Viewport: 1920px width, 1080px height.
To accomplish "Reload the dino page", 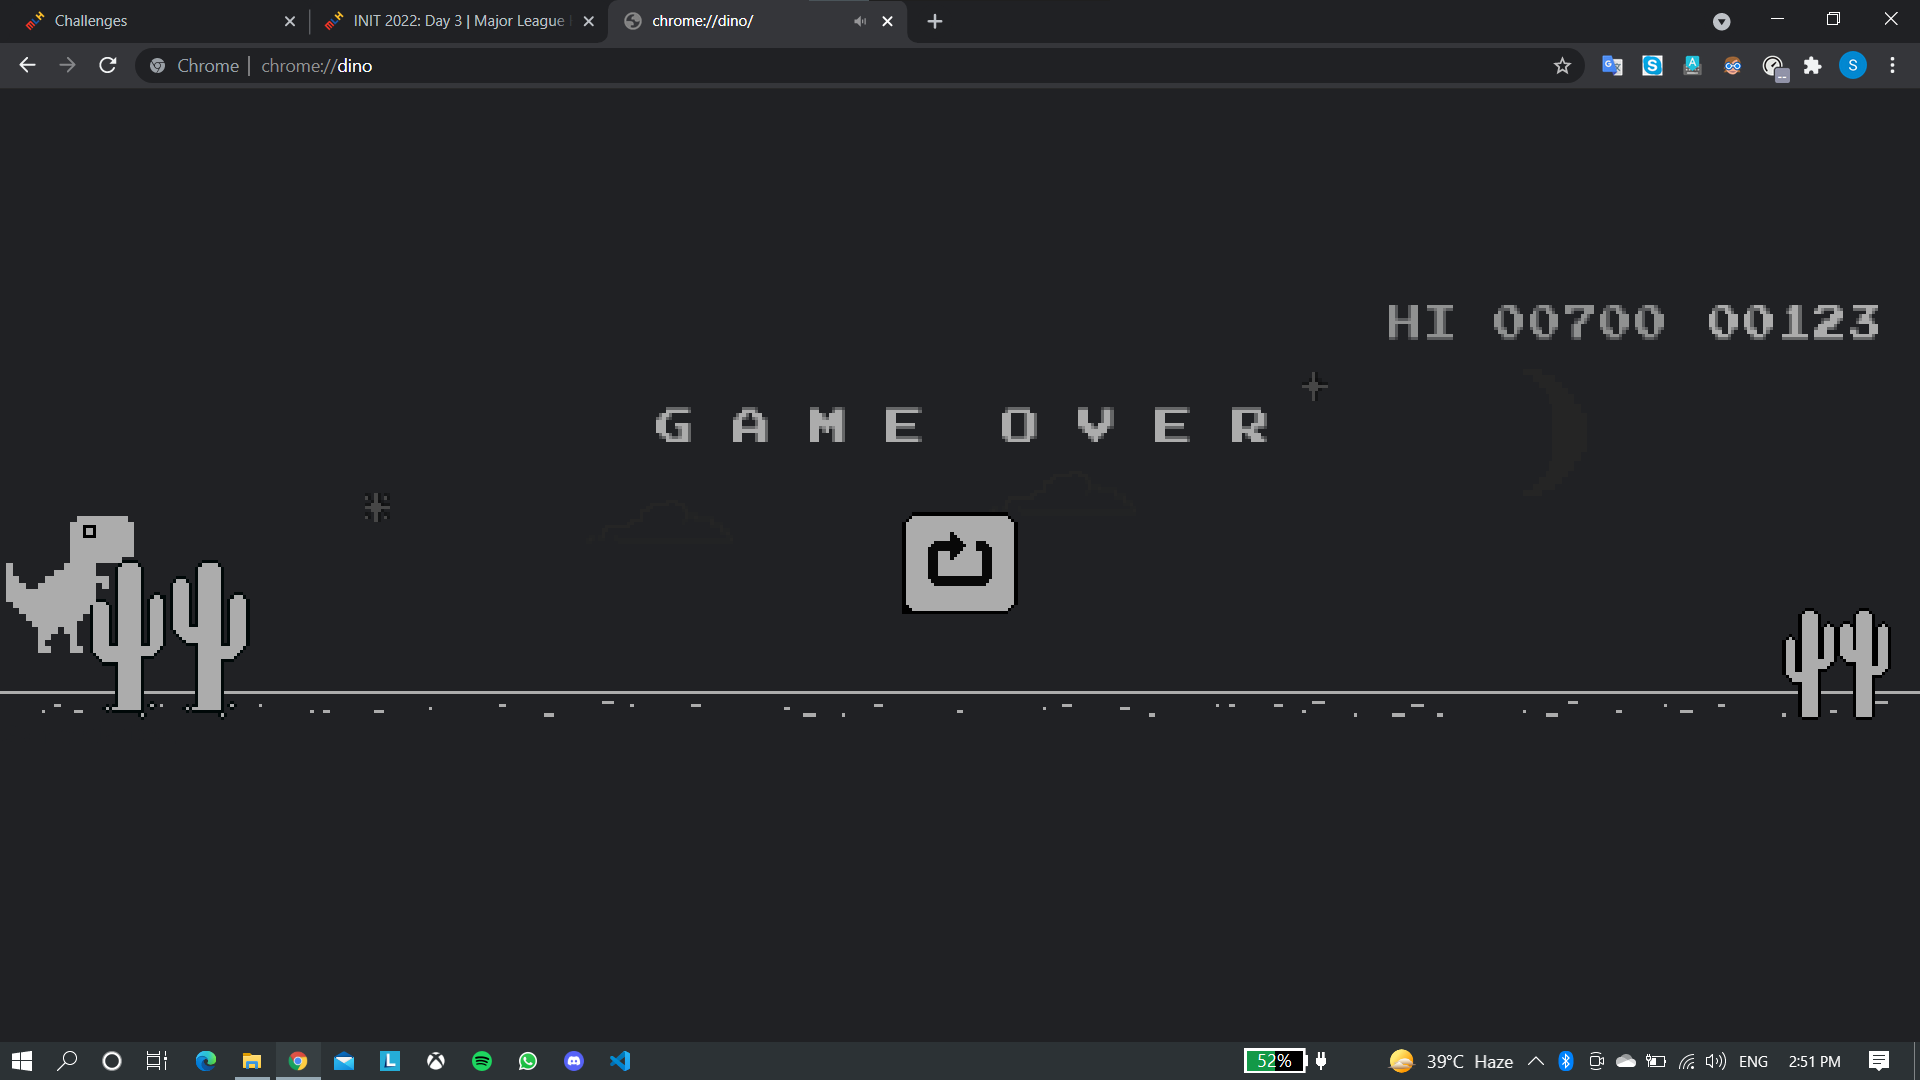I will 108,66.
